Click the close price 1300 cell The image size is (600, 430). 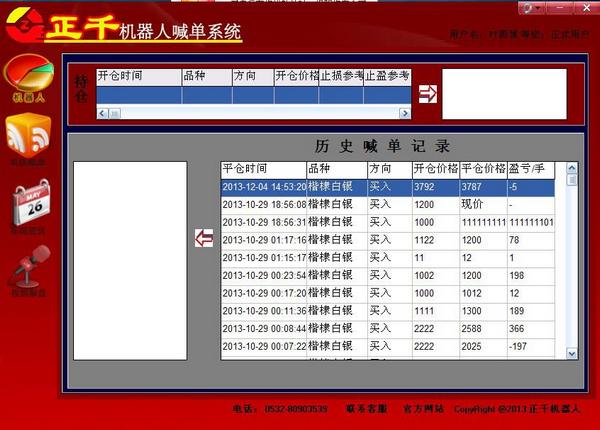483,311
